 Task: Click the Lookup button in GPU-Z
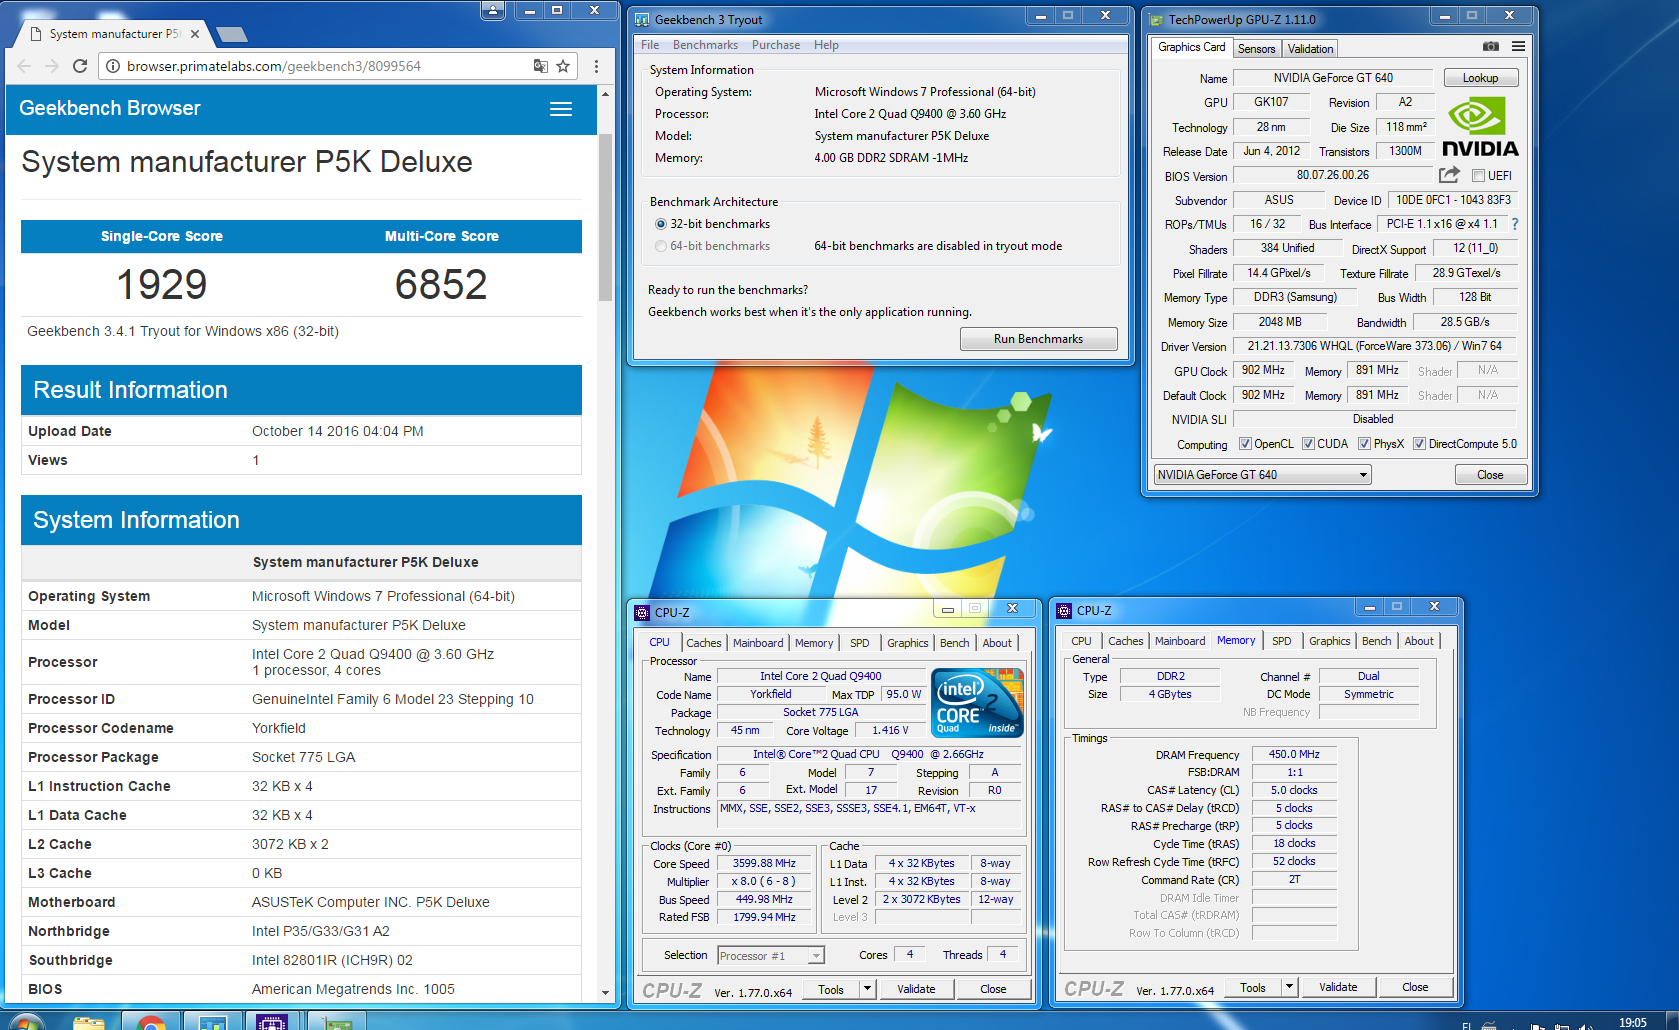(x=1480, y=78)
